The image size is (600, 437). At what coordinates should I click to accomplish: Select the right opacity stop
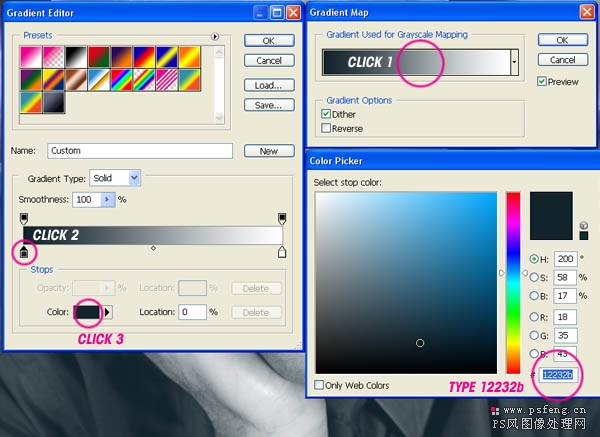click(x=282, y=218)
